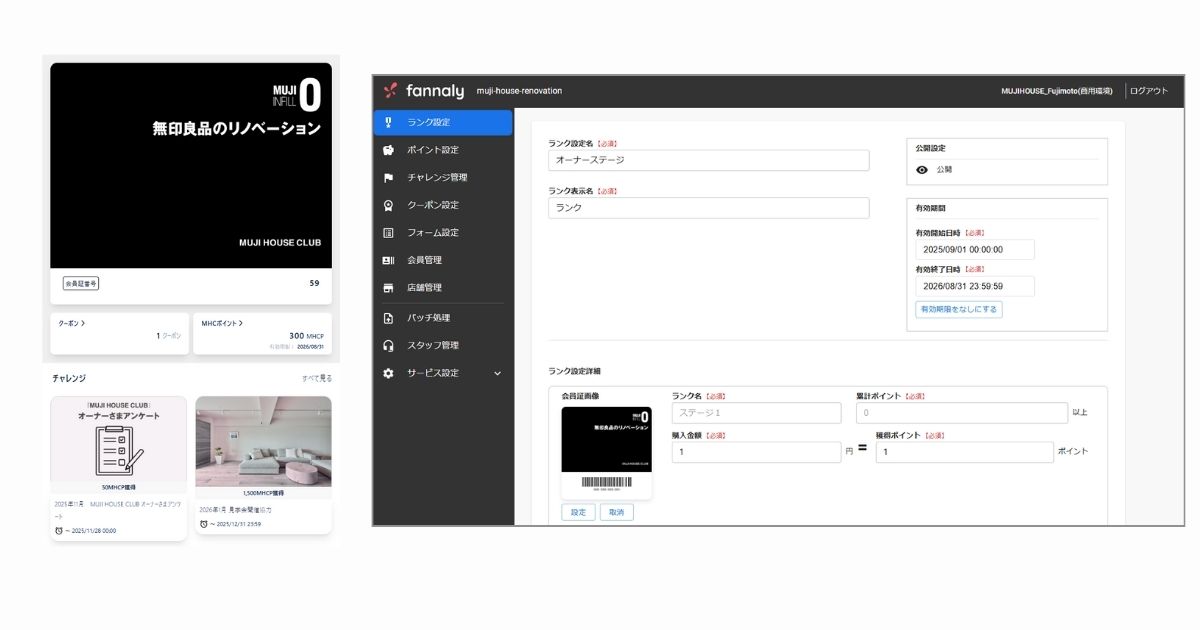Viewport: 1200px width, 630px height.
Task: Expand the サービス設定 chevron
Action: coord(498,373)
